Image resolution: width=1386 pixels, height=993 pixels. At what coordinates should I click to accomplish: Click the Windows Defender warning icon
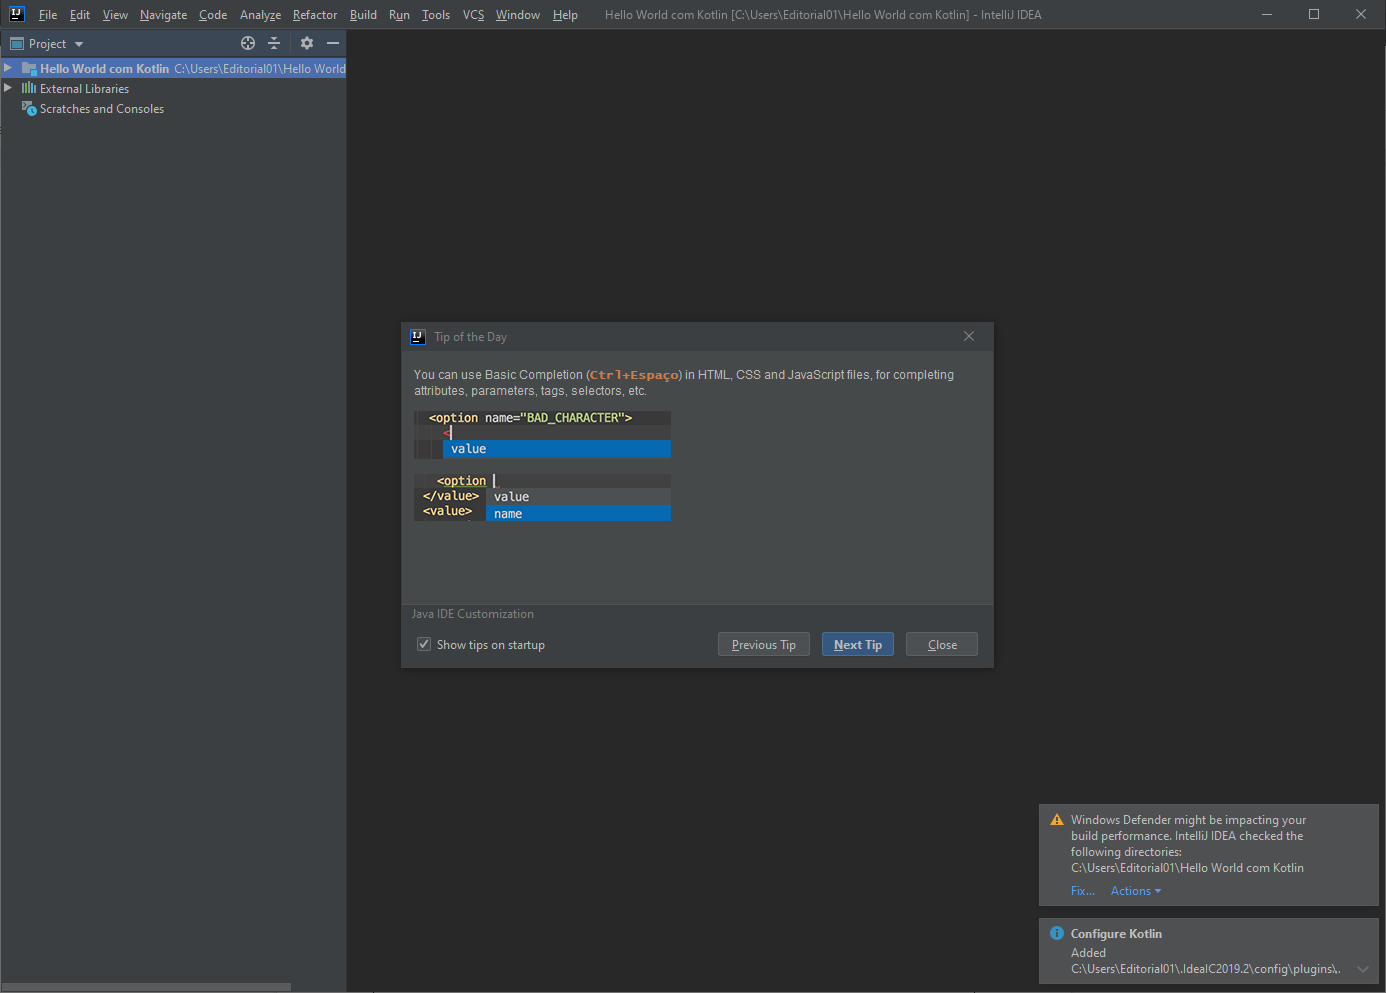pyautogui.click(x=1056, y=820)
